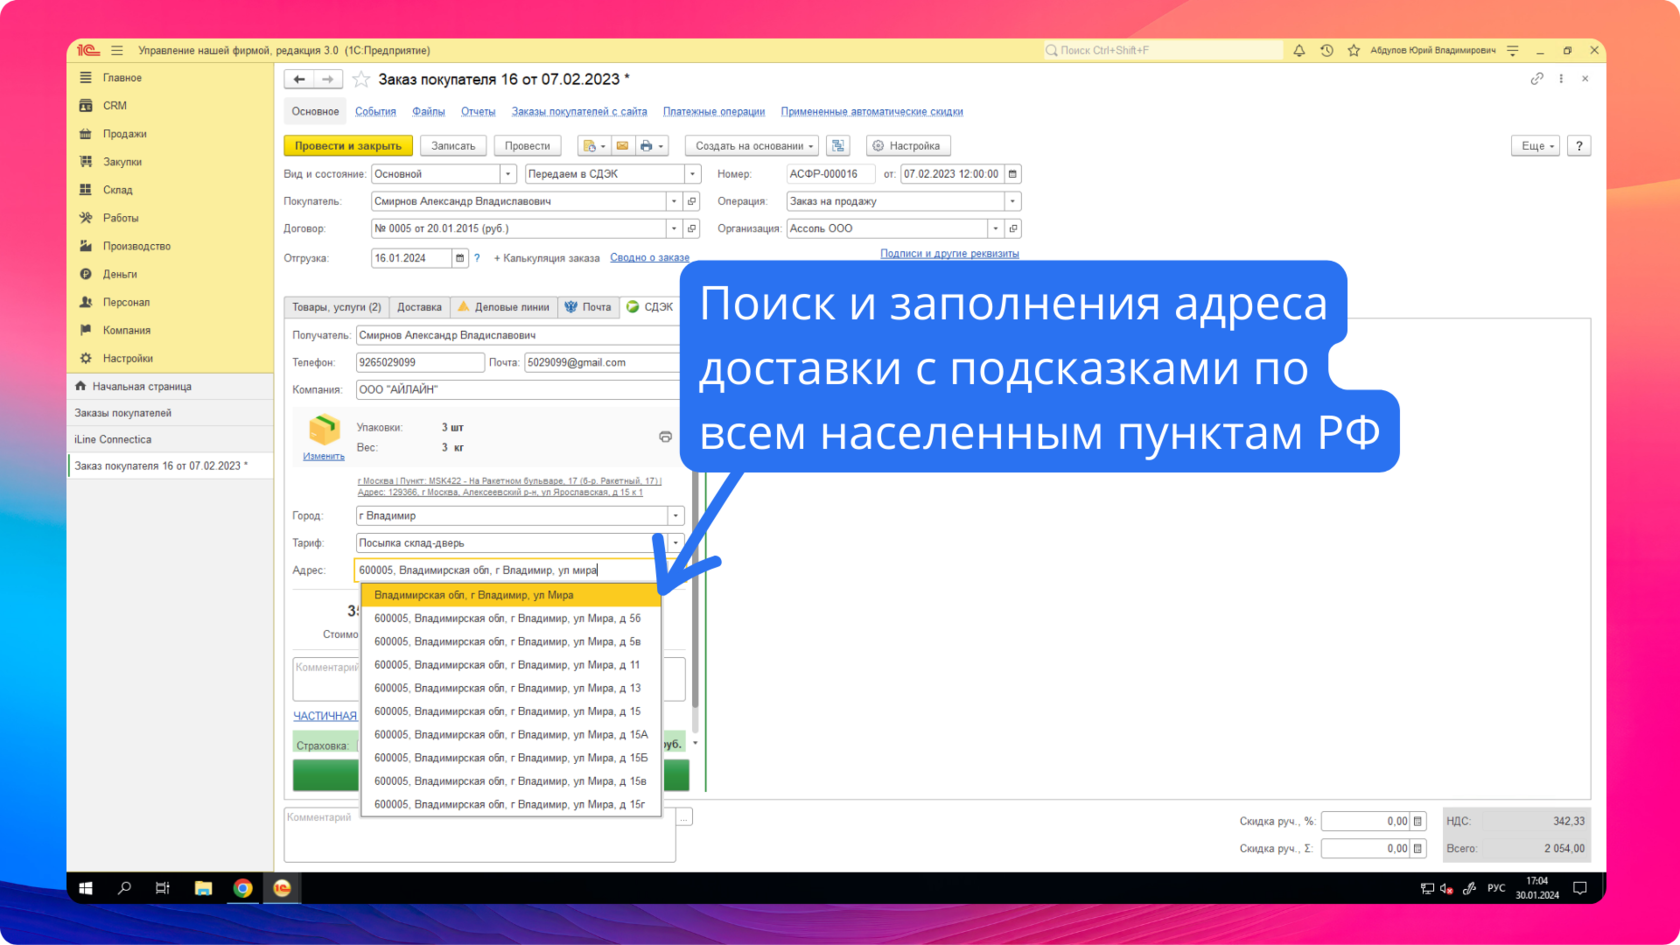Viewport: 1680px width, 945px height.
Task: Switch to the Почта tab
Action: pyautogui.click(x=588, y=307)
